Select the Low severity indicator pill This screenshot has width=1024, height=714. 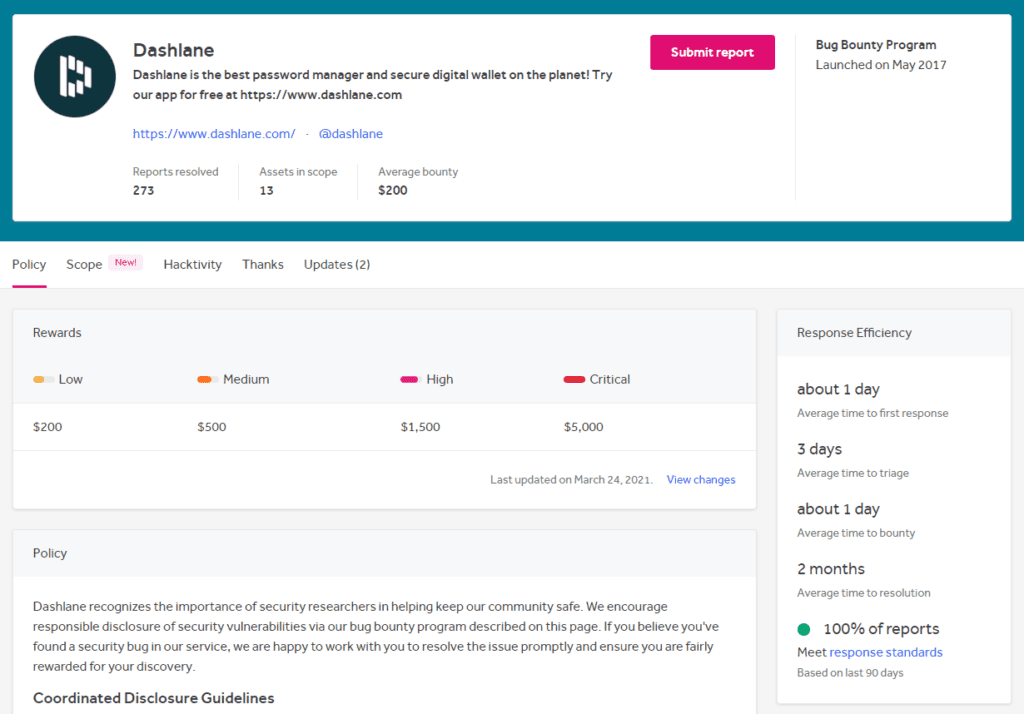[42, 379]
